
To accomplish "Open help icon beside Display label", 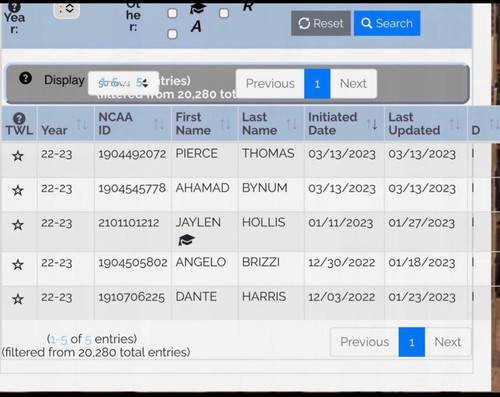I will [x=26, y=78].
